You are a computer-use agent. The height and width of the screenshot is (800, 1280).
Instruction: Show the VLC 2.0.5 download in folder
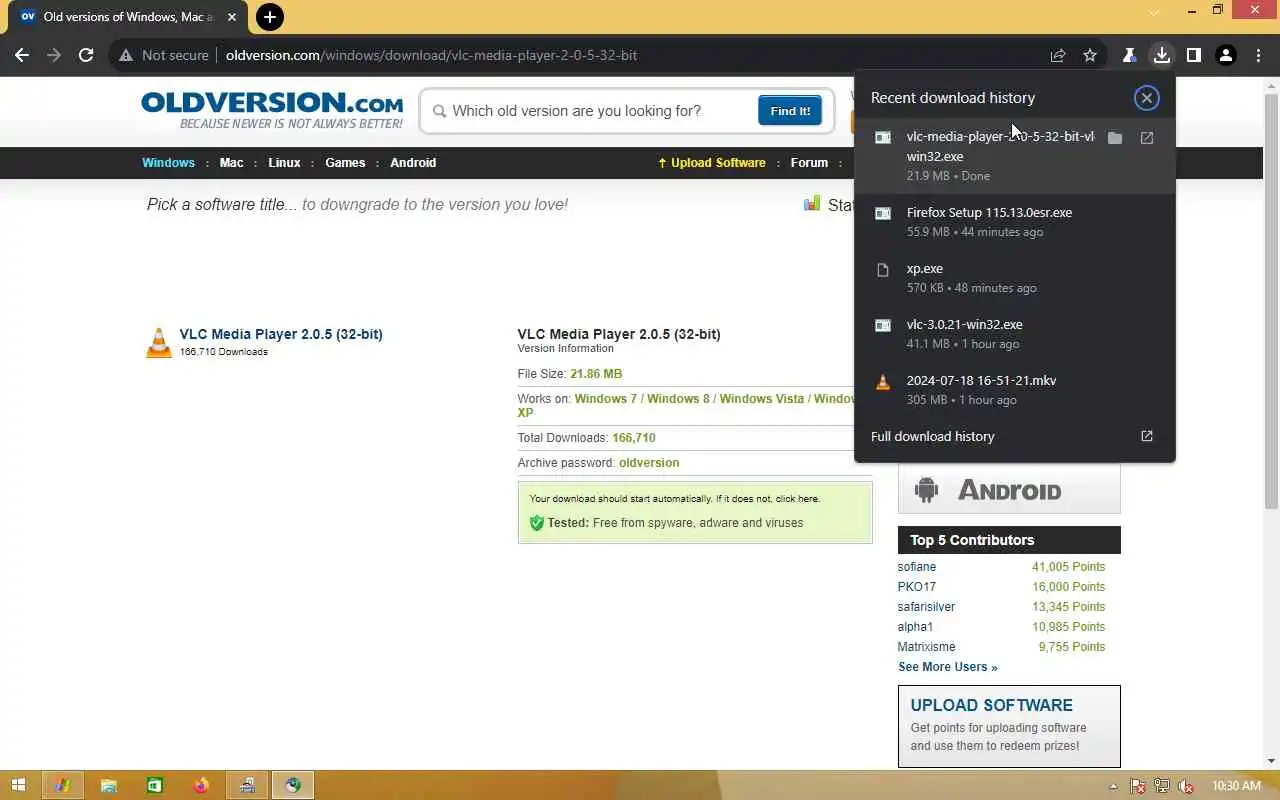point(1115,137)
